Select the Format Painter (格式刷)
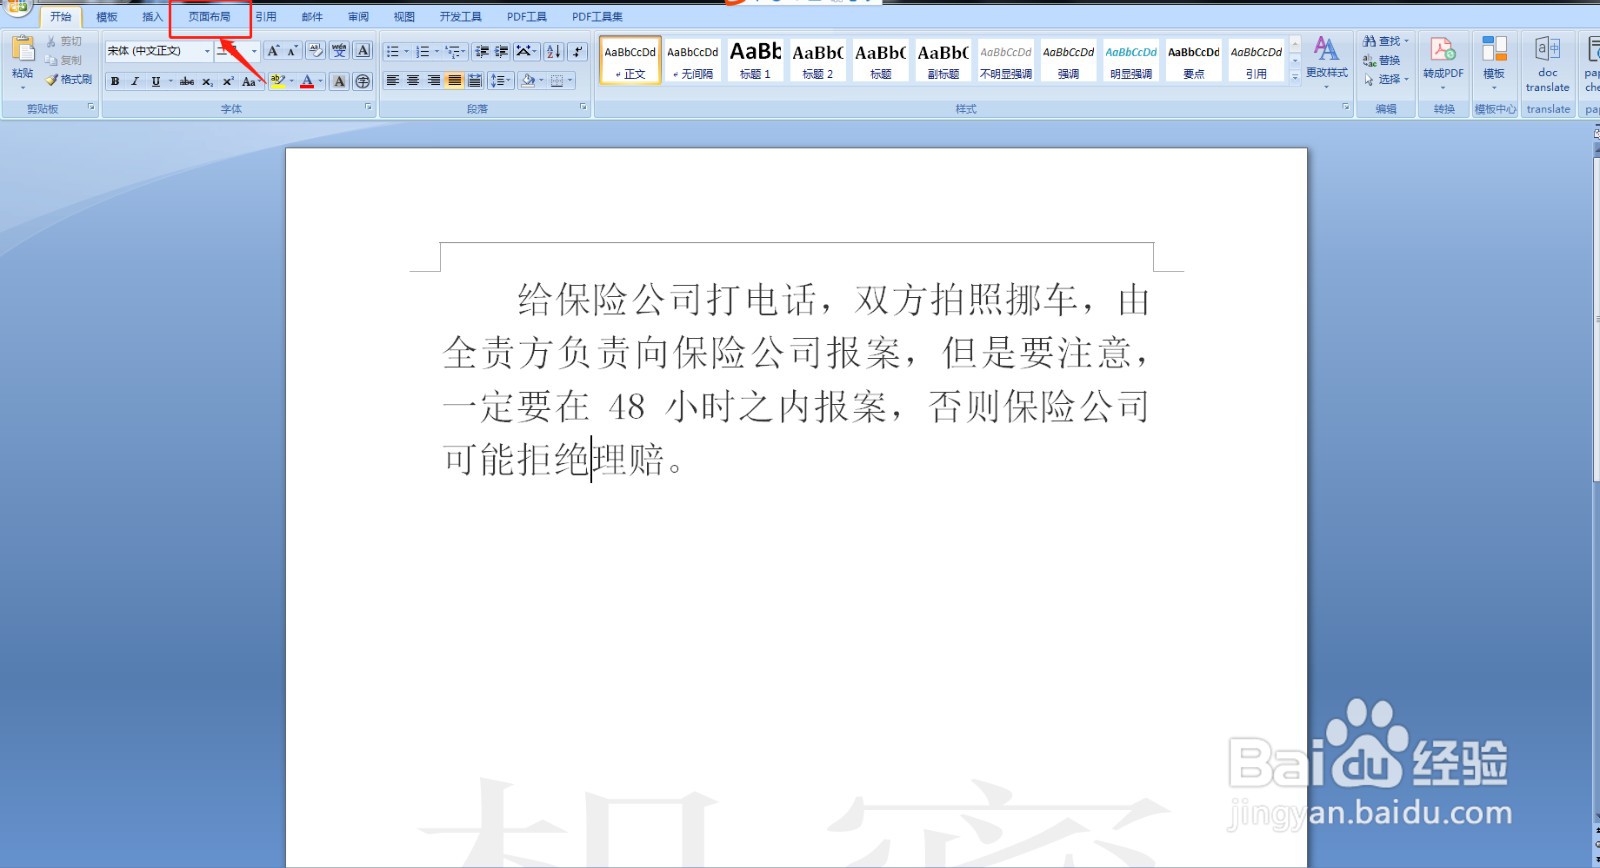The image size is (1600, 868). [69, 79]
